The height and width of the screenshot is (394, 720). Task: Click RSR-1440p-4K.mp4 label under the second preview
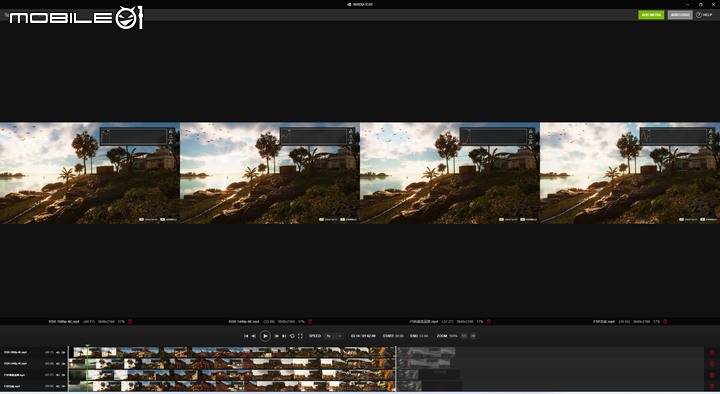pyautogui.click(x=244, y=321)
